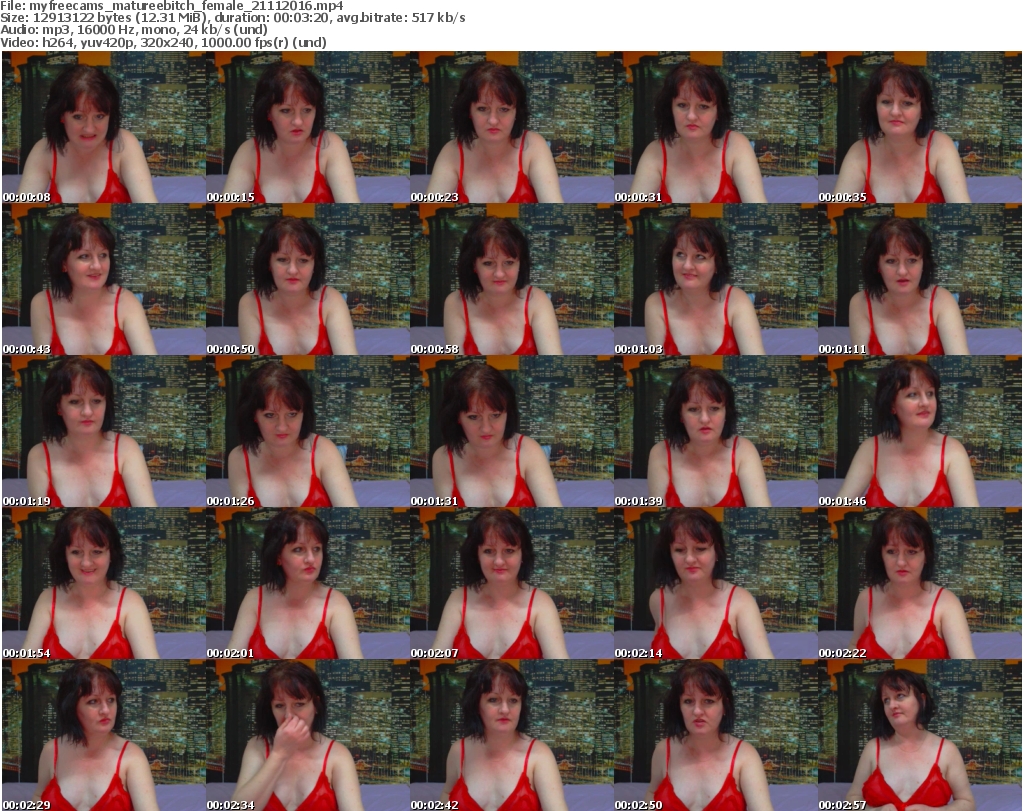Click the frame stamped 00:01:46

click(920, 432)
